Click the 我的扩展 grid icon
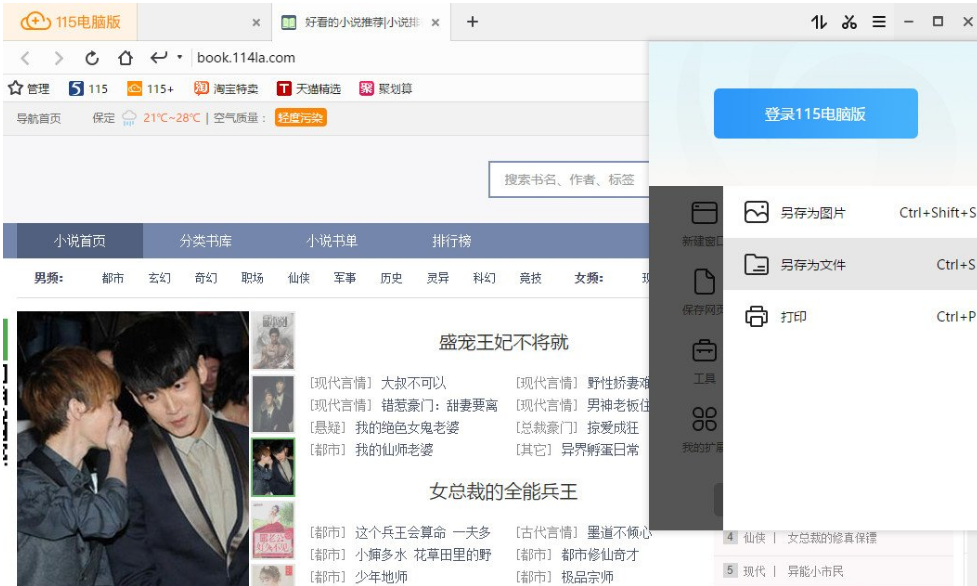Screen dimensions: 977x586 tap(704, 419)
